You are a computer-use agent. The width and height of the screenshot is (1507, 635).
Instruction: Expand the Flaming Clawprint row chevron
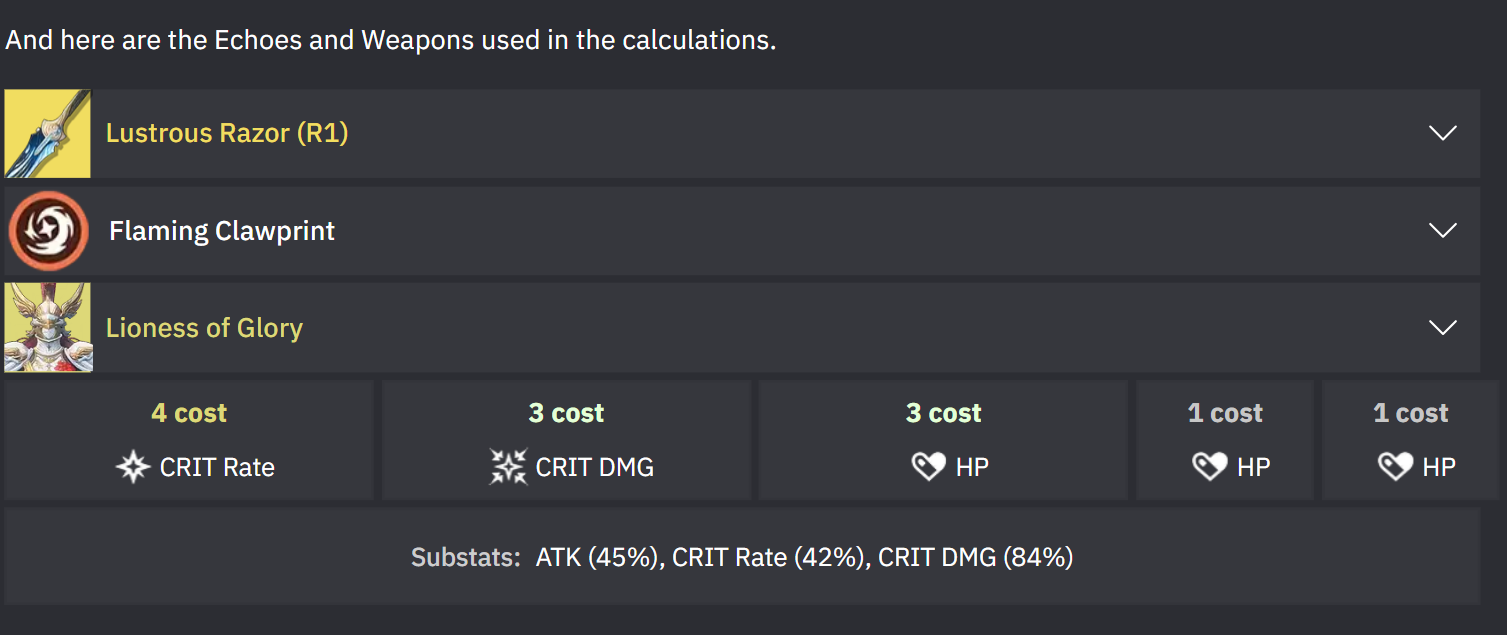1442,231
